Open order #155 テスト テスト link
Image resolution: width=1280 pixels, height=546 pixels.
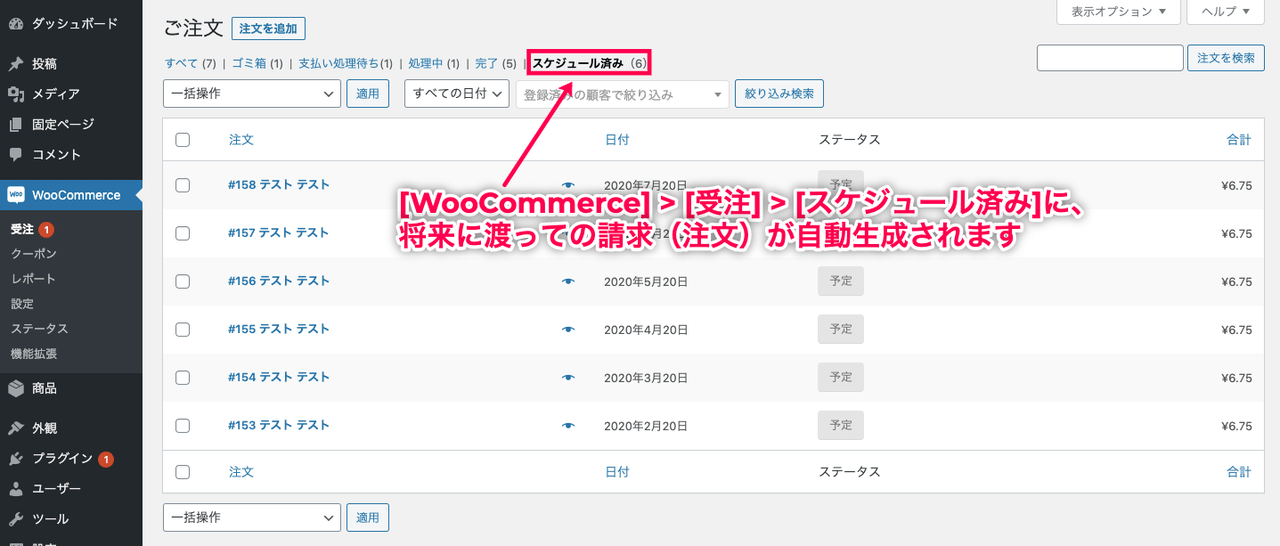[x=279, y=329]
